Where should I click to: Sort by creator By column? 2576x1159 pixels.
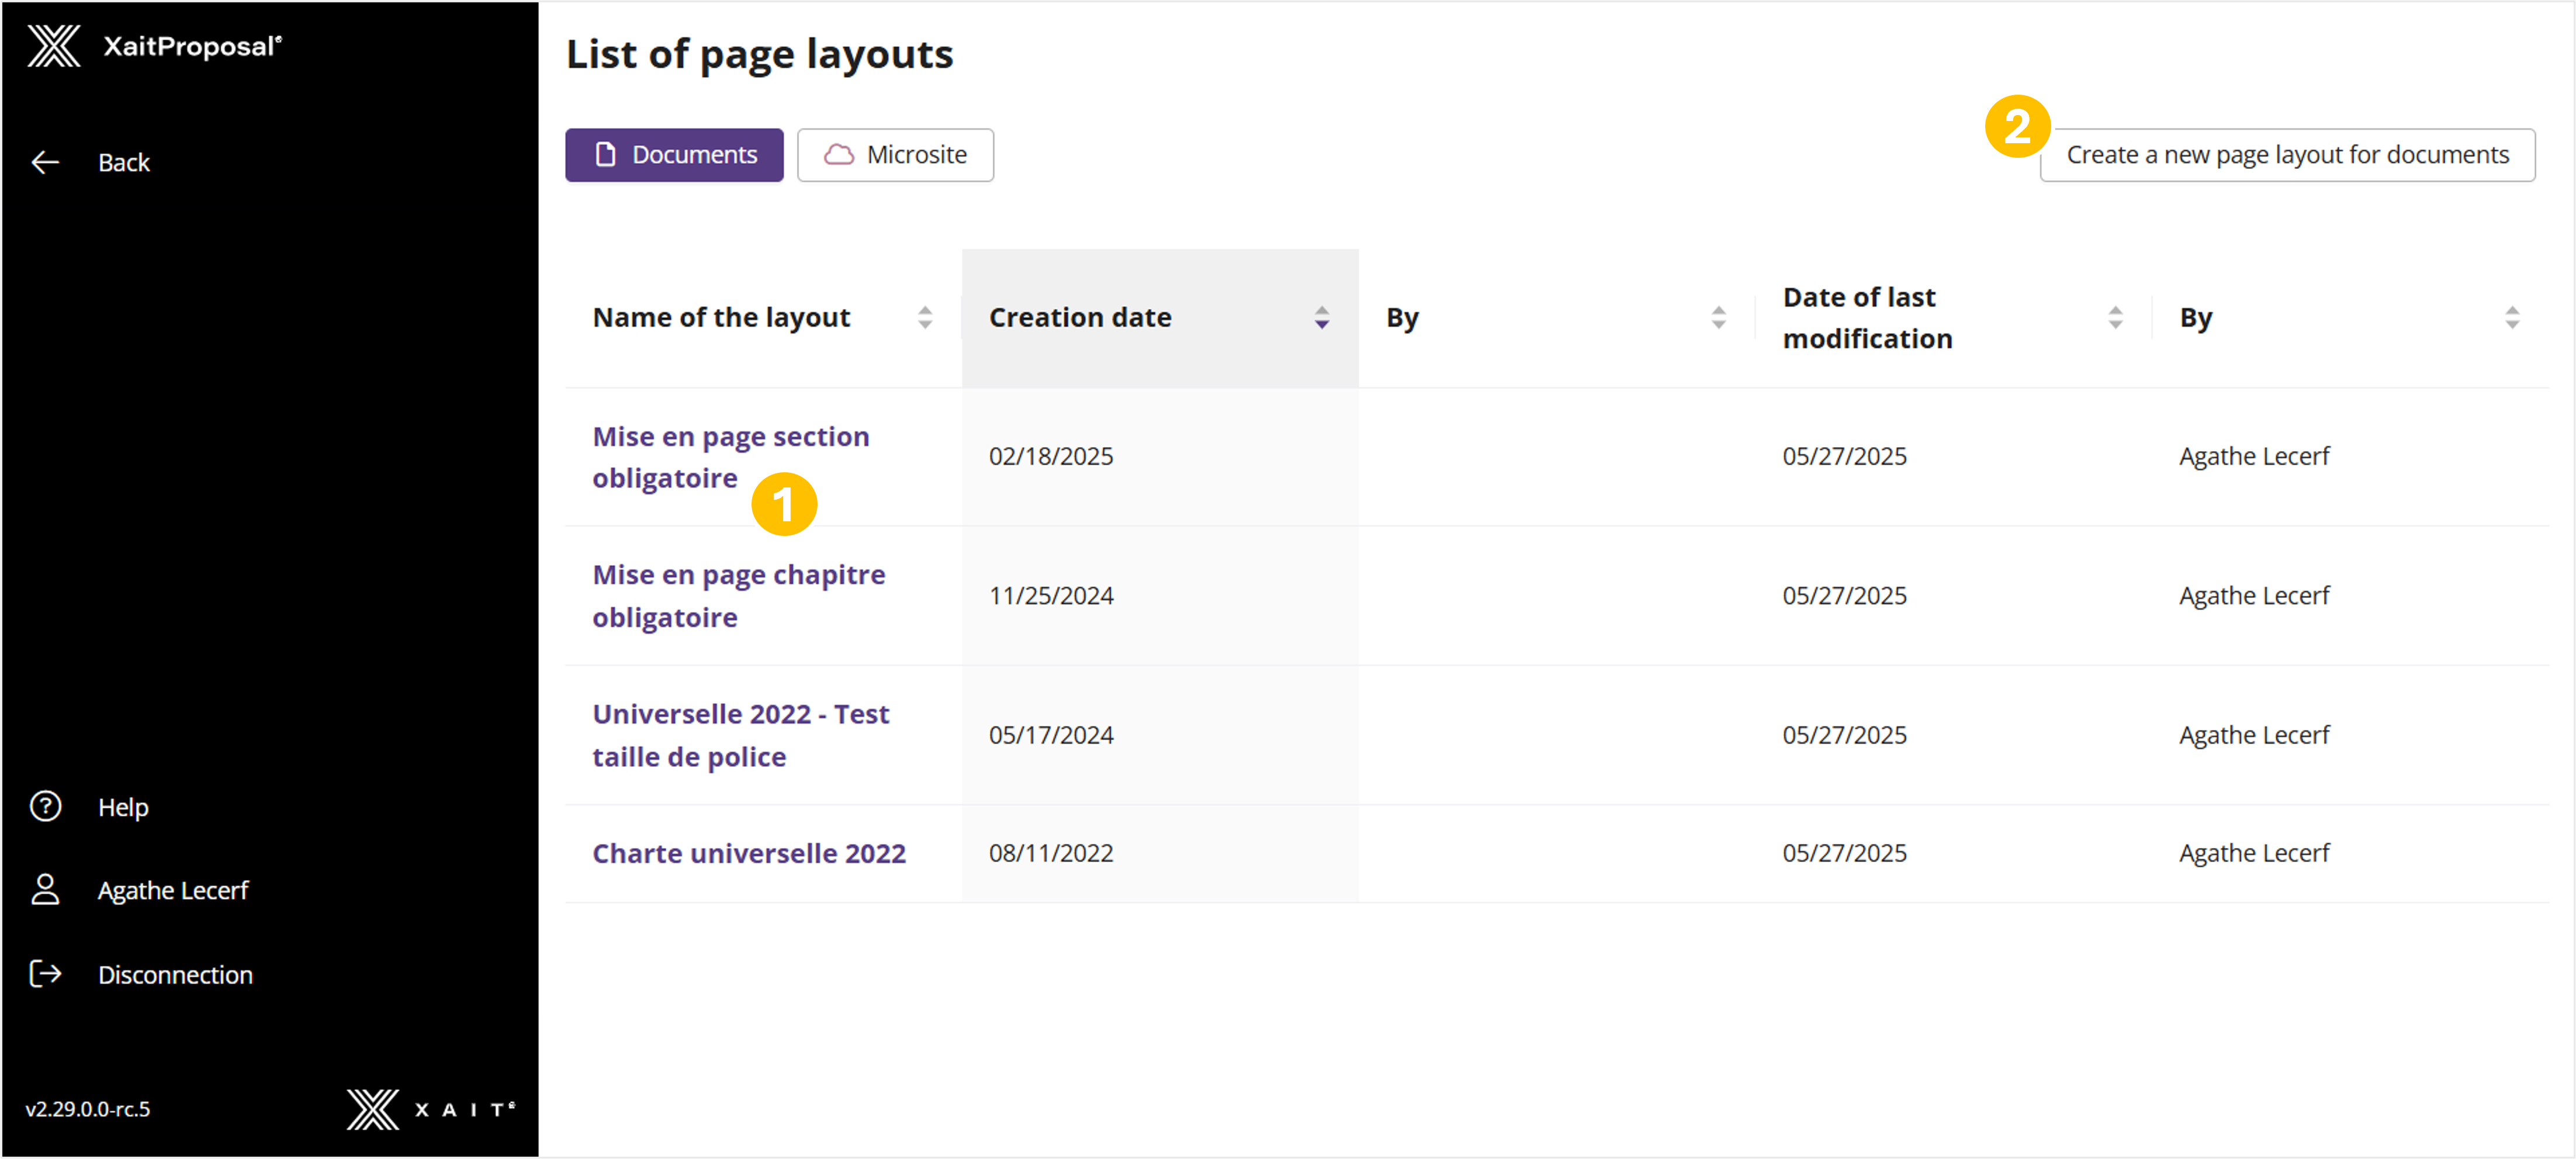pyautogui.click(x=1718, y=317)
